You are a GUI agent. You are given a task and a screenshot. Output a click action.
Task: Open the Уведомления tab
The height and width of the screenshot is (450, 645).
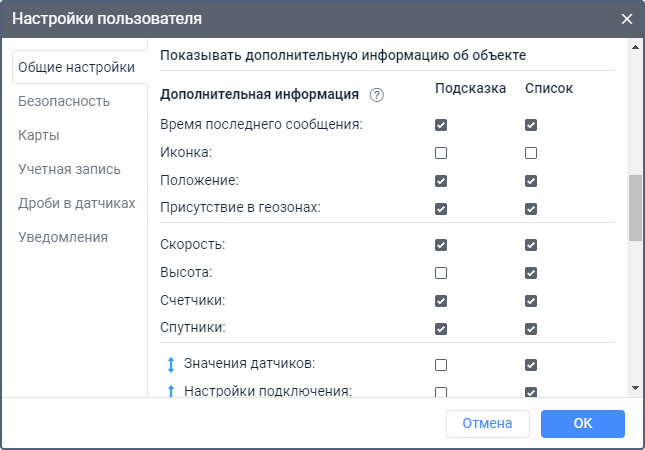pyautogui.click(x=63, y=237)
